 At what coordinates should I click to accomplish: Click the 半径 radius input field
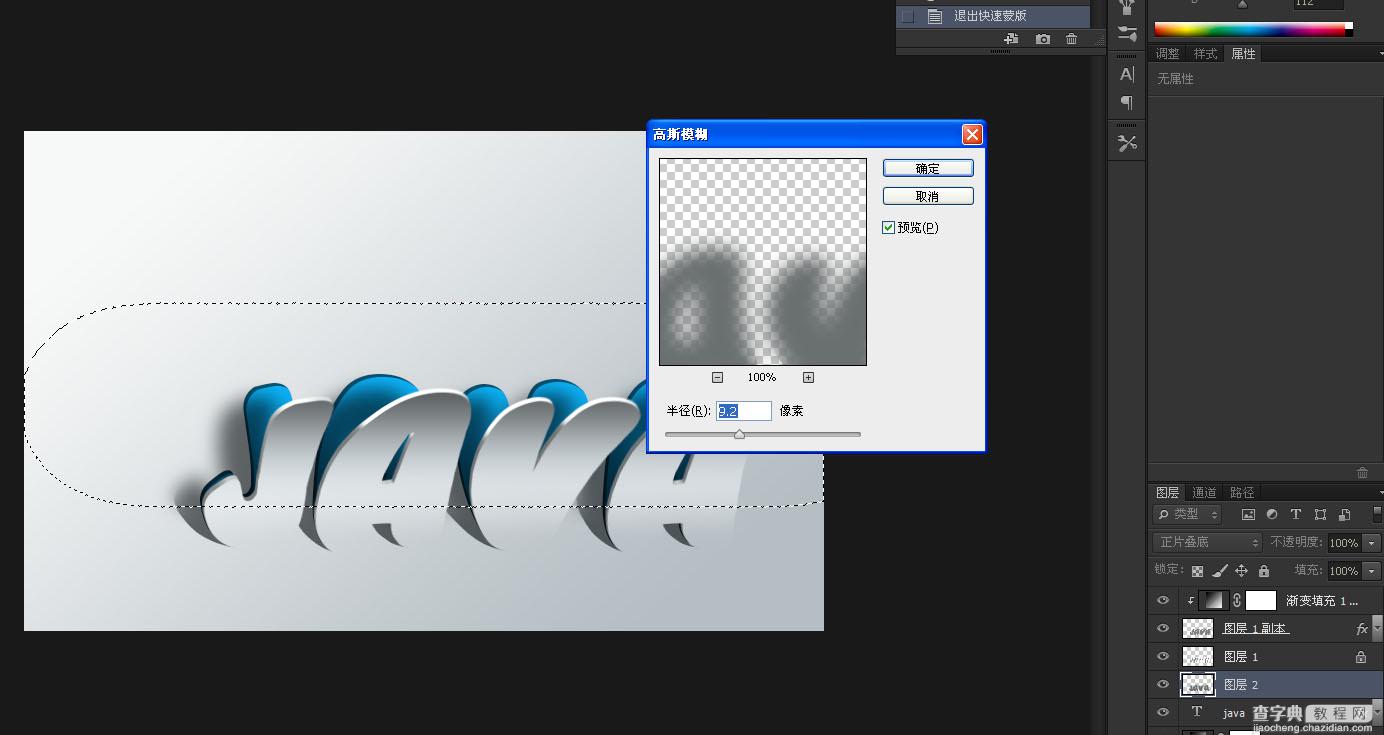coord(744,411)
